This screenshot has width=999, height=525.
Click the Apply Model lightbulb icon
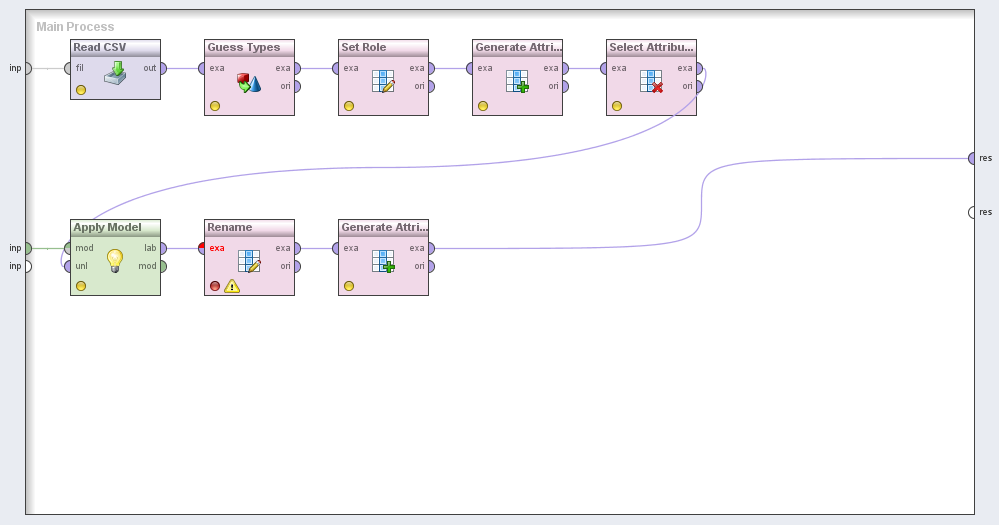tap(115, 261)
